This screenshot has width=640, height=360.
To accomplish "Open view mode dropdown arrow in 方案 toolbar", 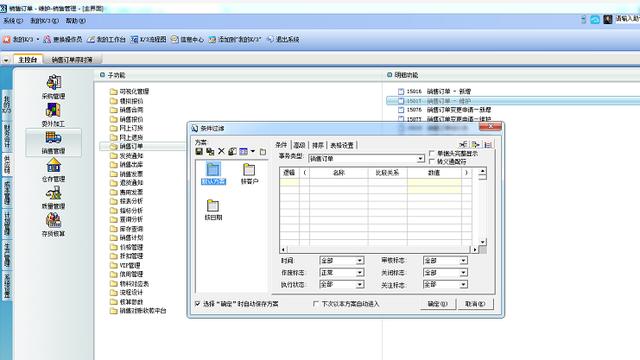I will click(253, 151).
